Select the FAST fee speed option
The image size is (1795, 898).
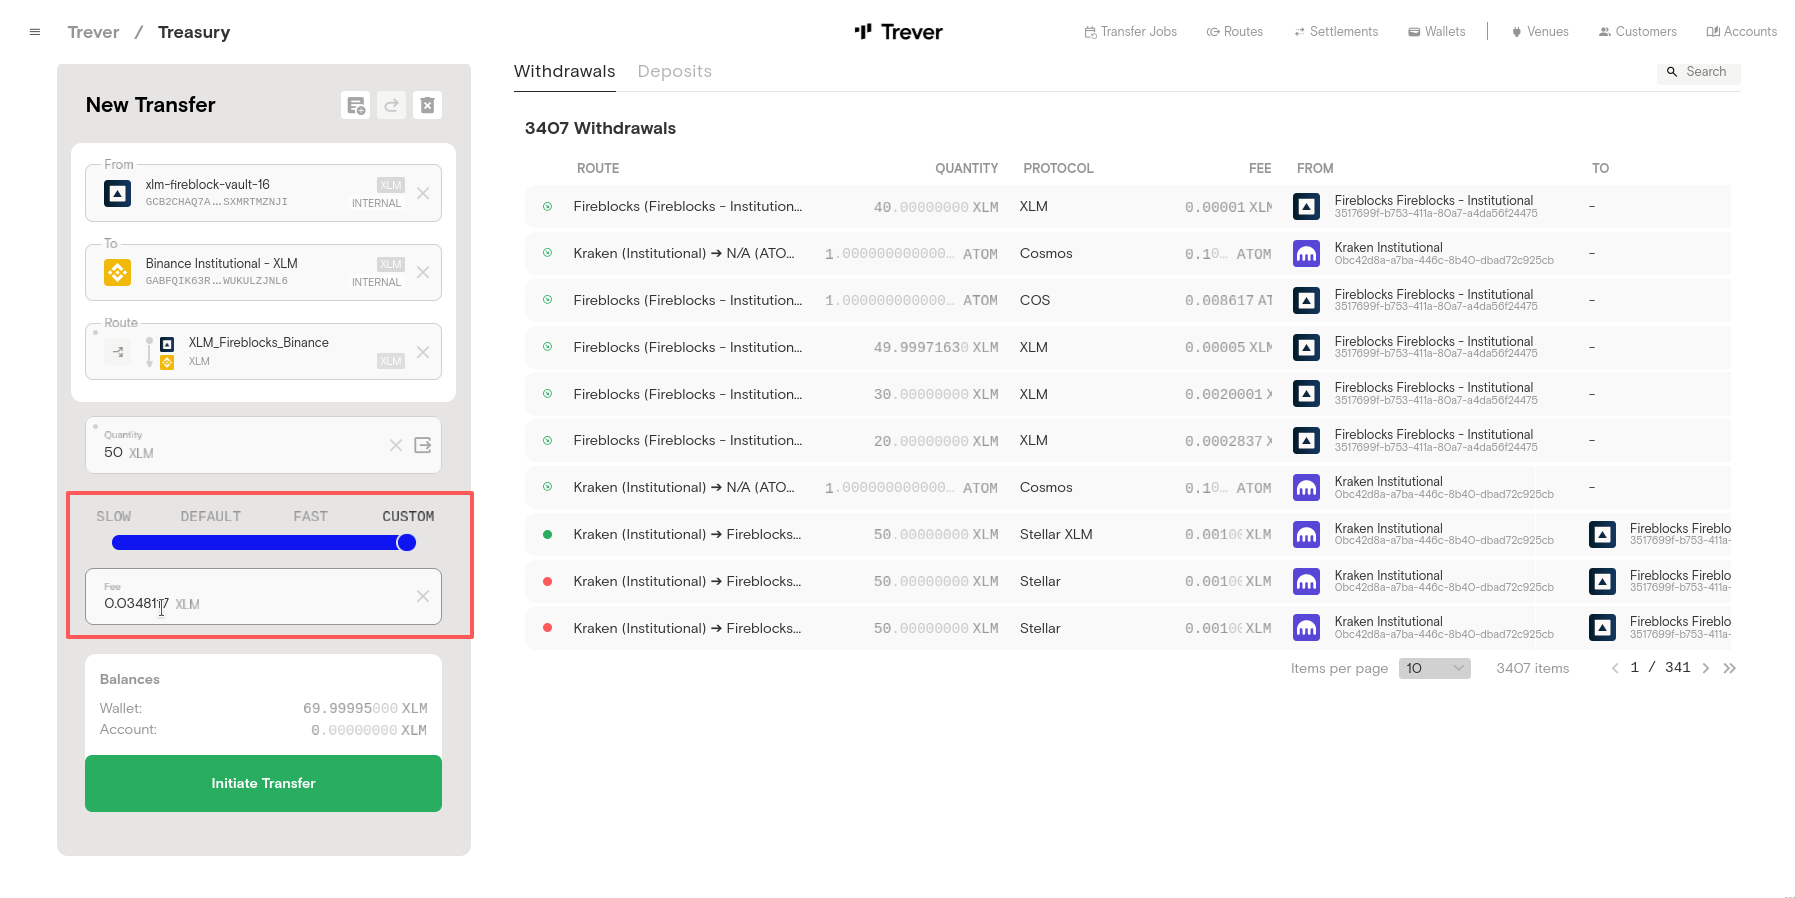(310, 516)
